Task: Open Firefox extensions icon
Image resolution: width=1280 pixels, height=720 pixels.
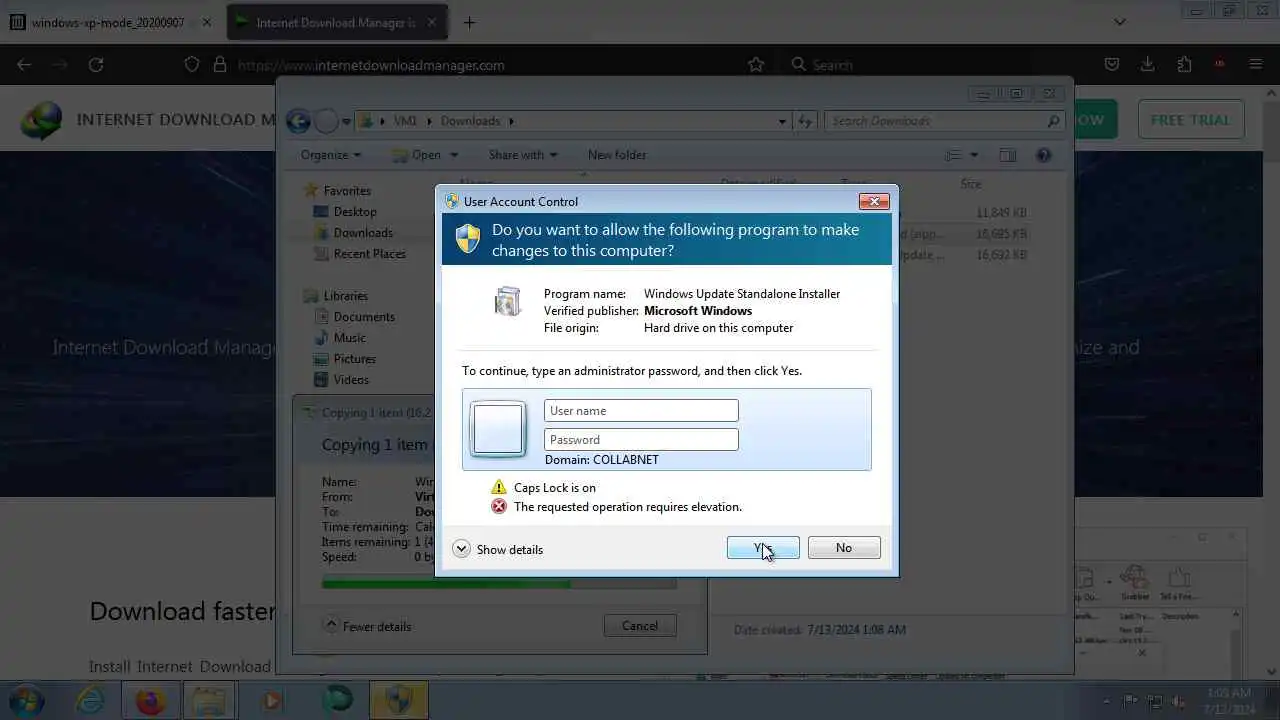Action: [x=1184, y=64]
